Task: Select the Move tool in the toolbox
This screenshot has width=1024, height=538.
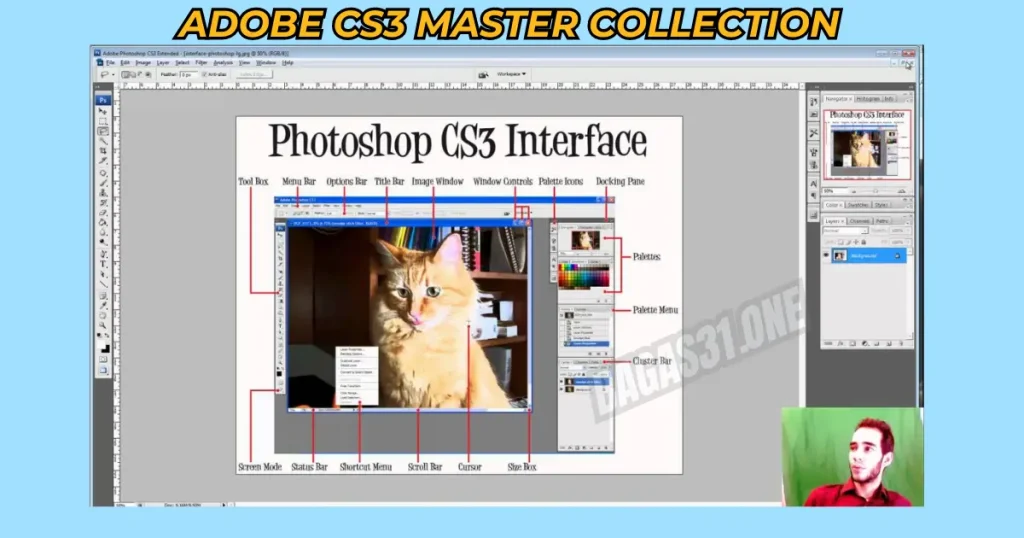Action: tap(103, 111)
